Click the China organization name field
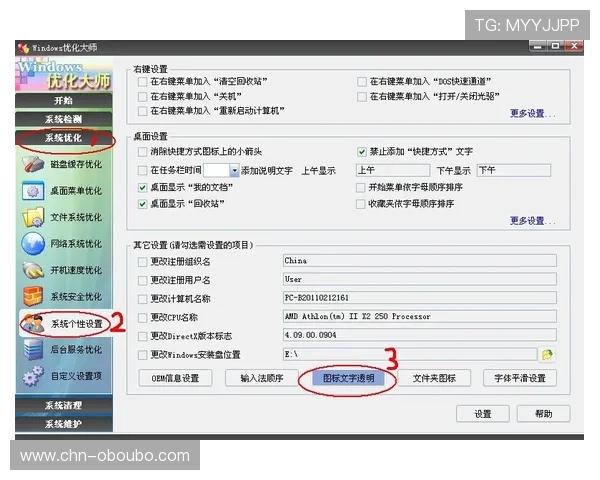Screen dimensions: 600x480 [420, 261]
